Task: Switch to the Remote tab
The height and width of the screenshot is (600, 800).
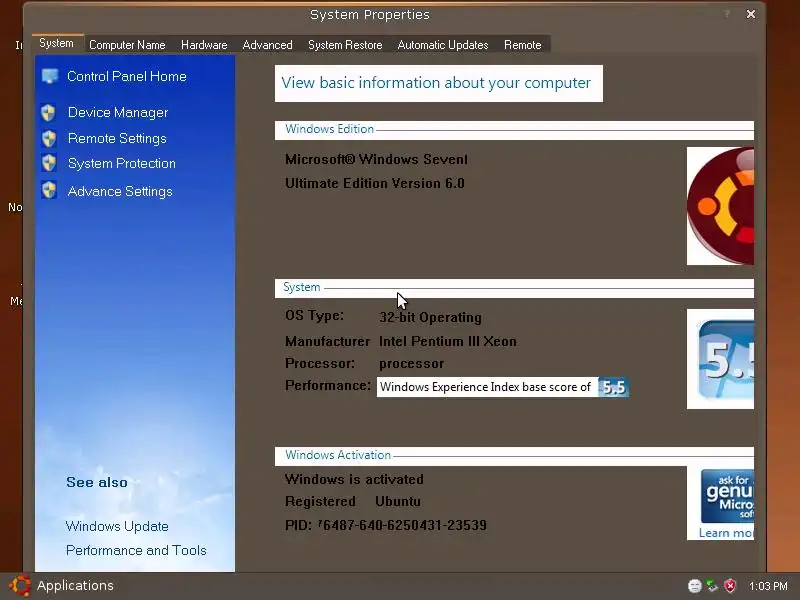Action: pyautogui.click(x=522, y=45)
